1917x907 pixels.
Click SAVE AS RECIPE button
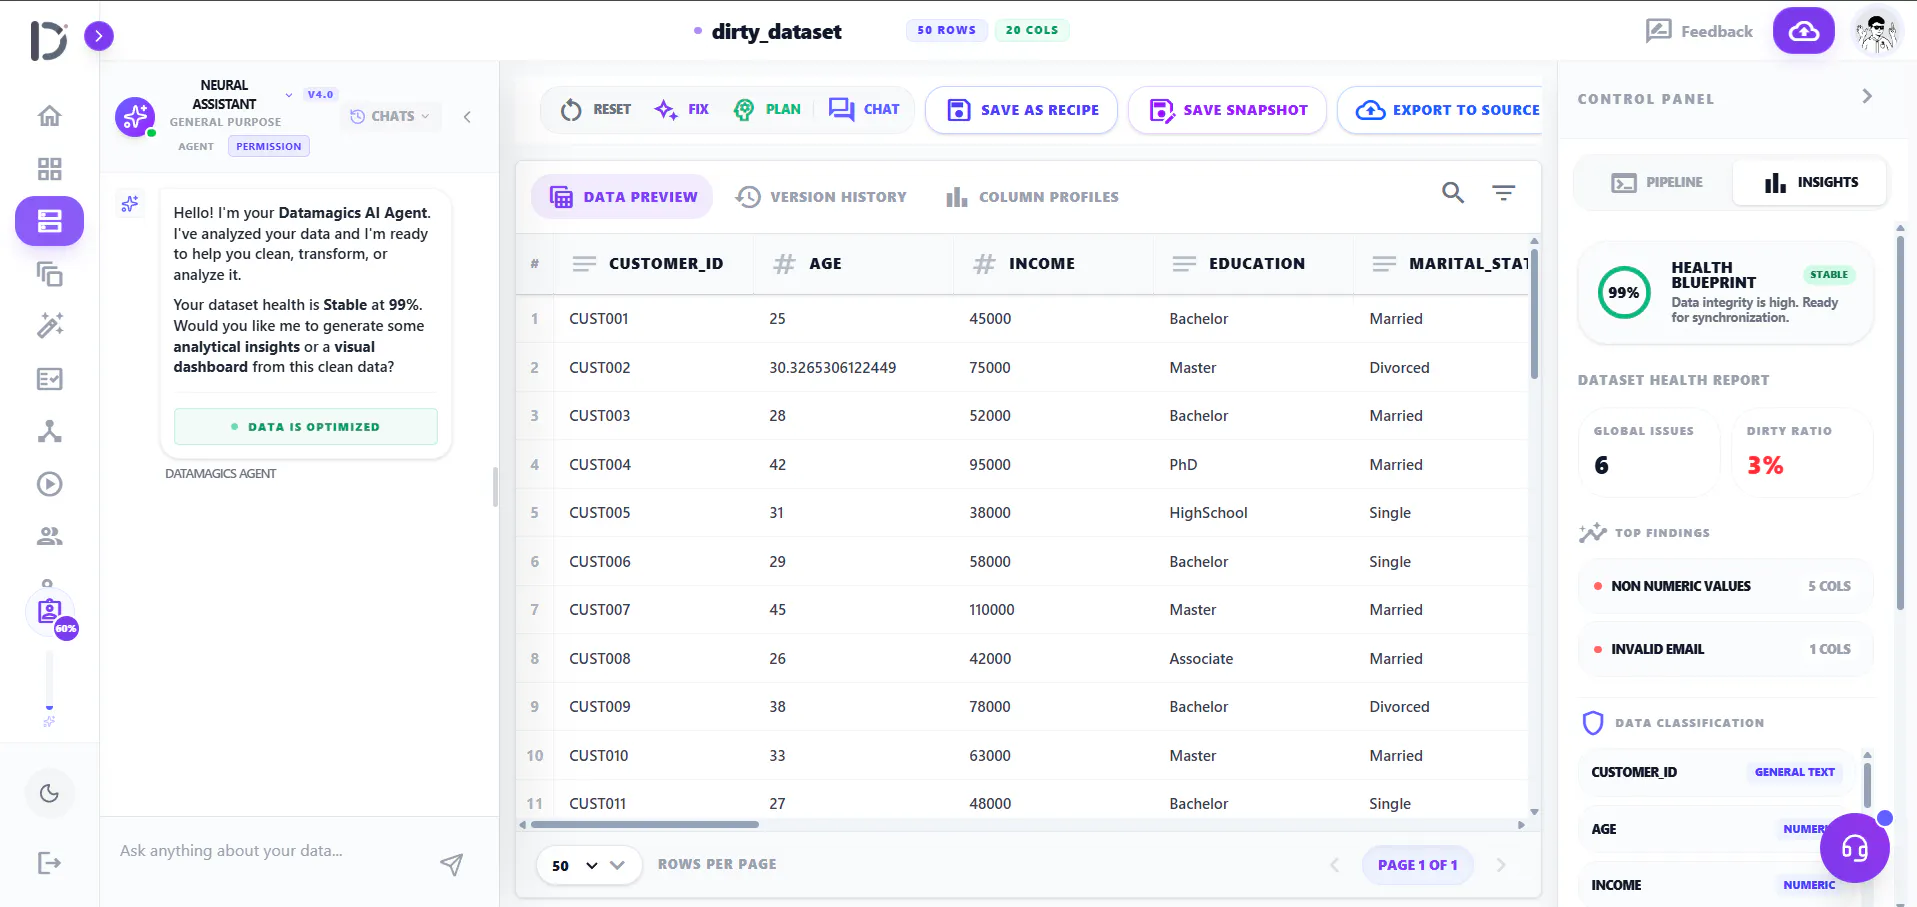[1021, 110]
